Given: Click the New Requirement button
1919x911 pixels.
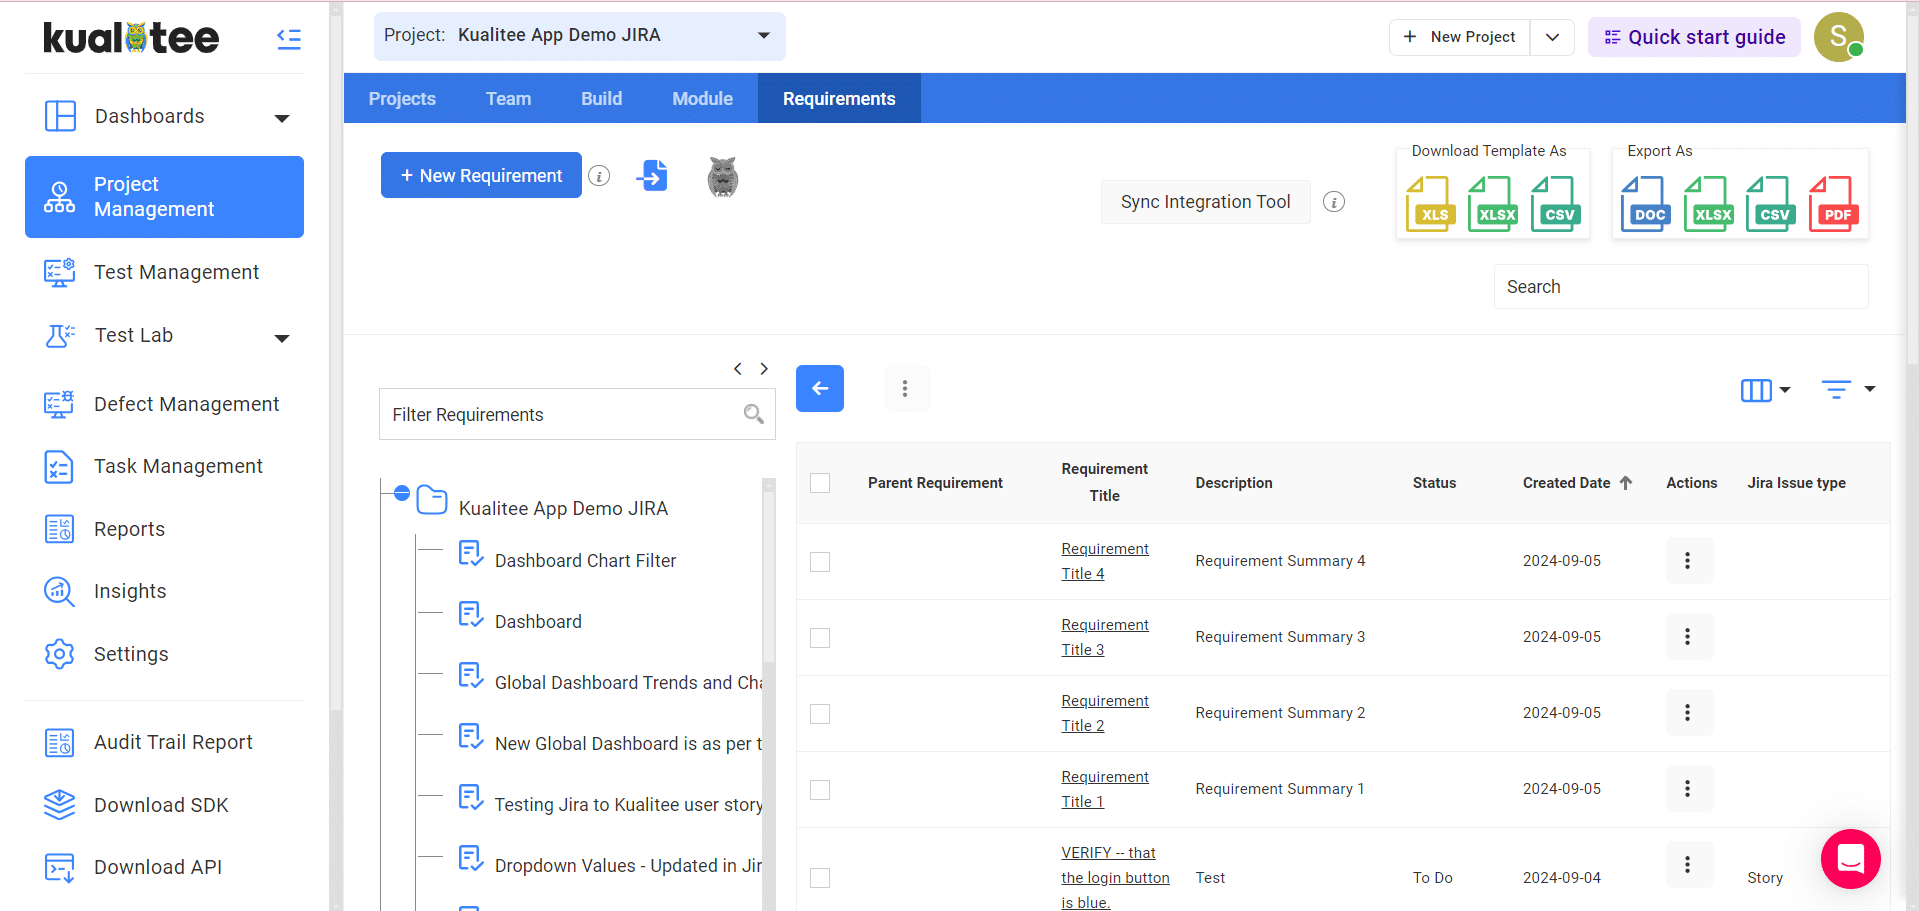Looking at the screenshot, I should (481, 176).
